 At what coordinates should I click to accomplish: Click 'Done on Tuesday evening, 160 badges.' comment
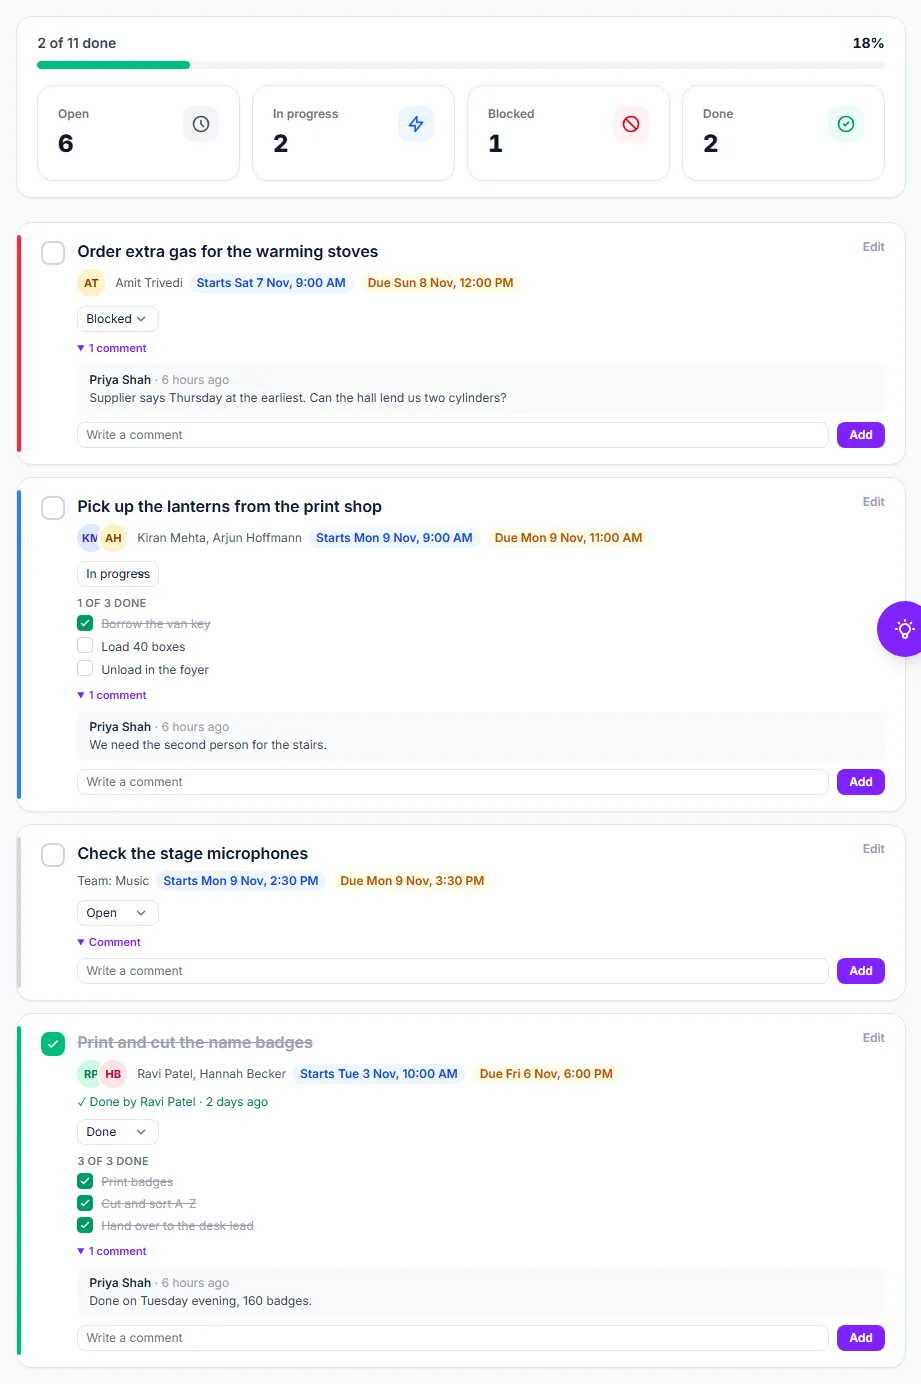tap(200, 1301)
